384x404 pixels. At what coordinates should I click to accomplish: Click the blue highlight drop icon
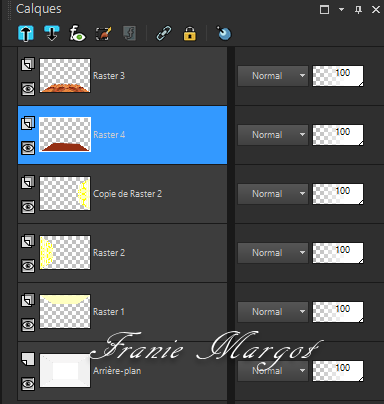click(x=224, y=33)
